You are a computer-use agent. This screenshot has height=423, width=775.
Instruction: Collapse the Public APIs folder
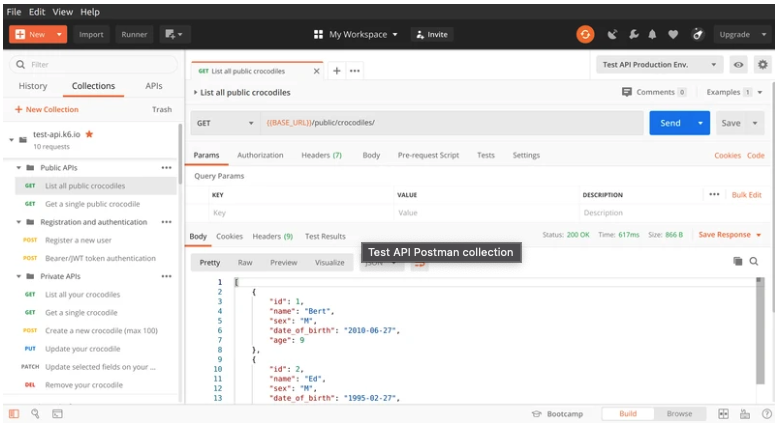(18, 168)
